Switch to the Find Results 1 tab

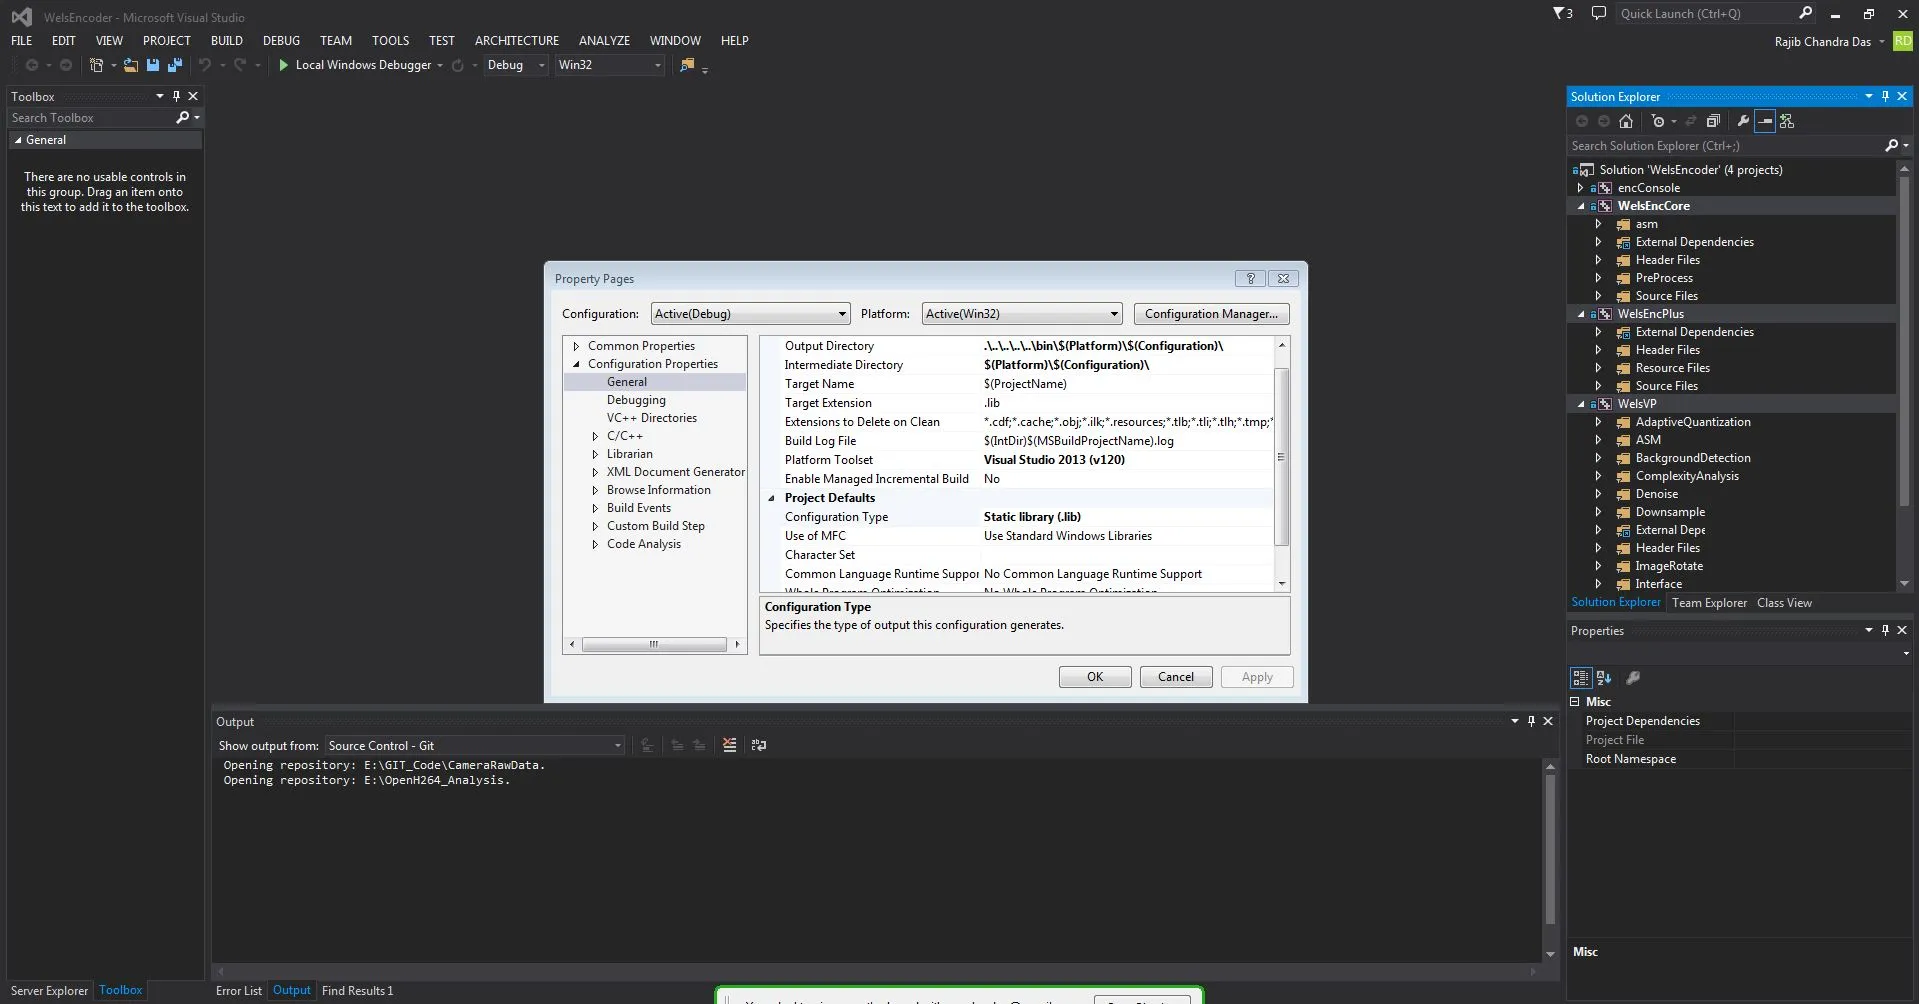(357, 991)
